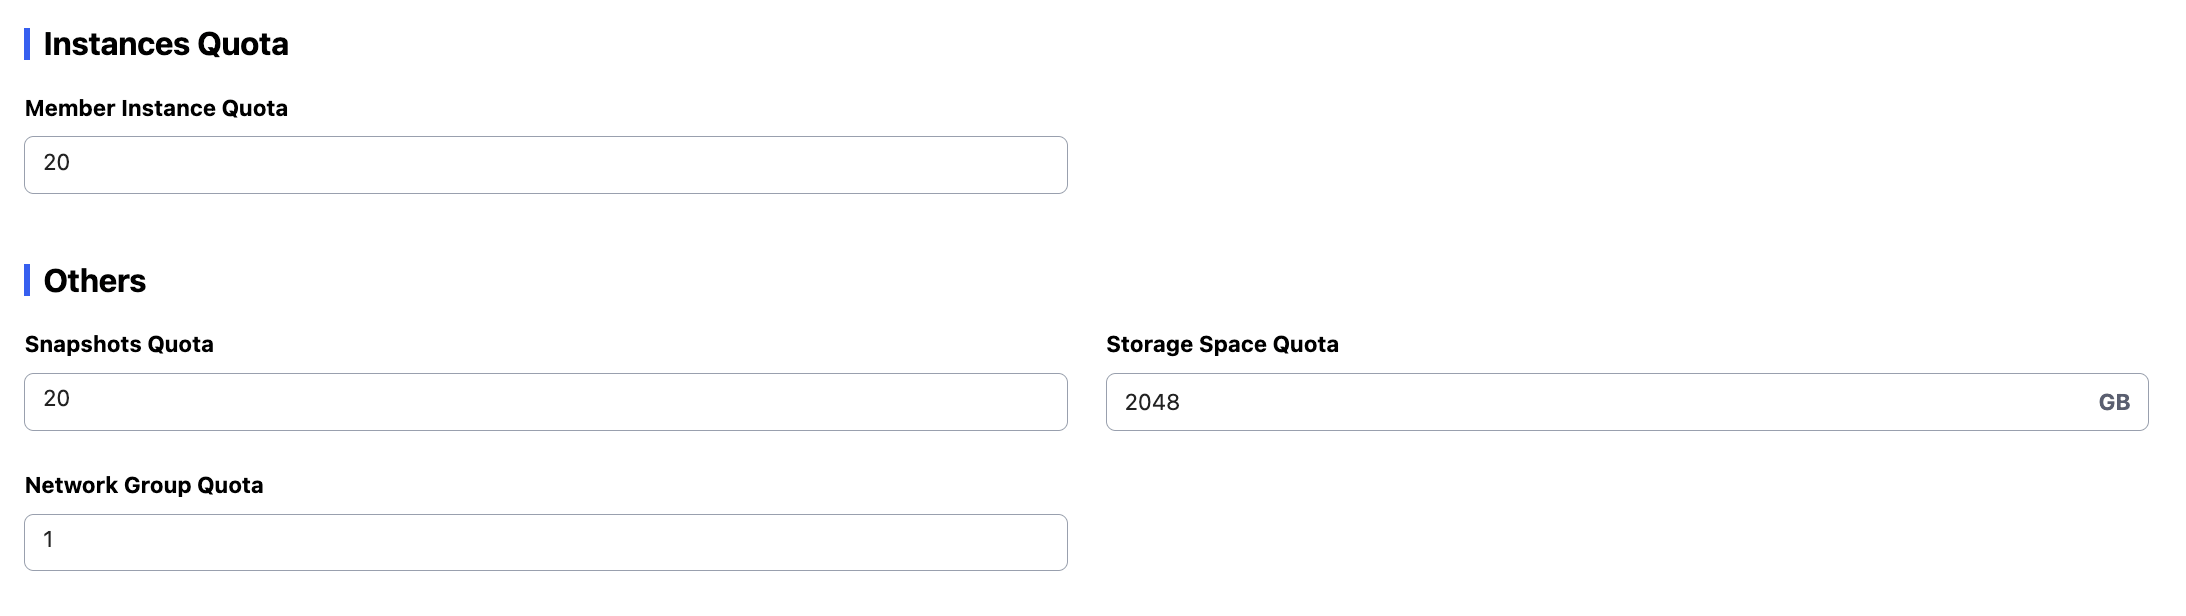Click the blue bar beside Instances Quota

coord(27,44)
